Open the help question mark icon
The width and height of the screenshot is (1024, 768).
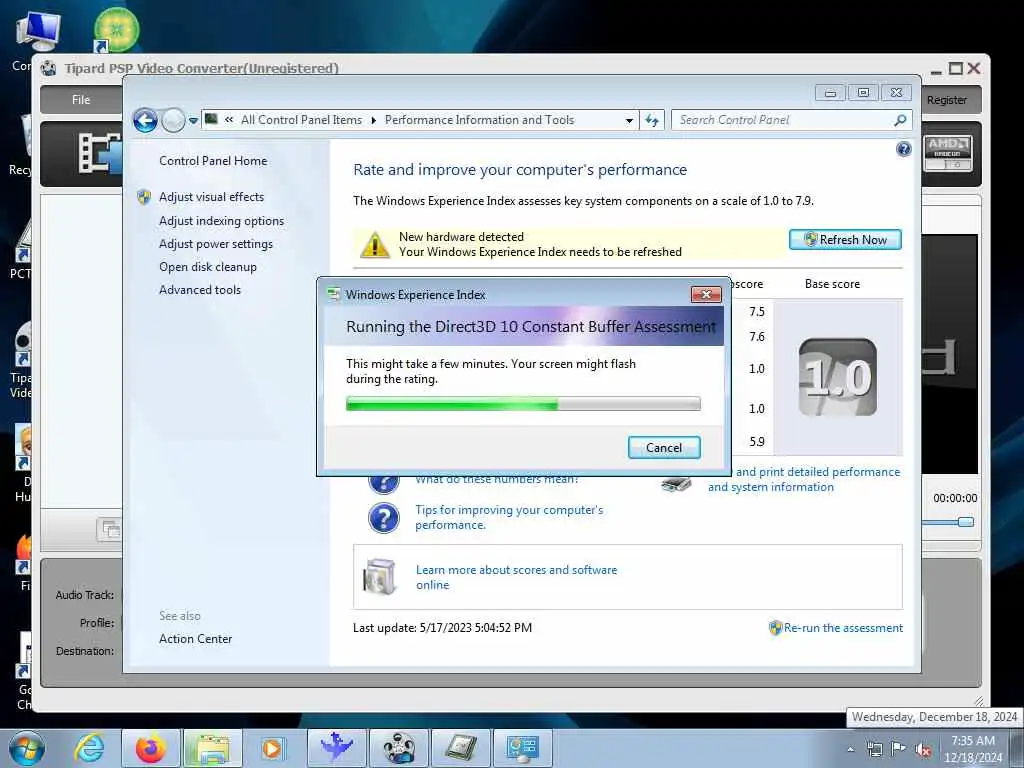pos(904,150)
